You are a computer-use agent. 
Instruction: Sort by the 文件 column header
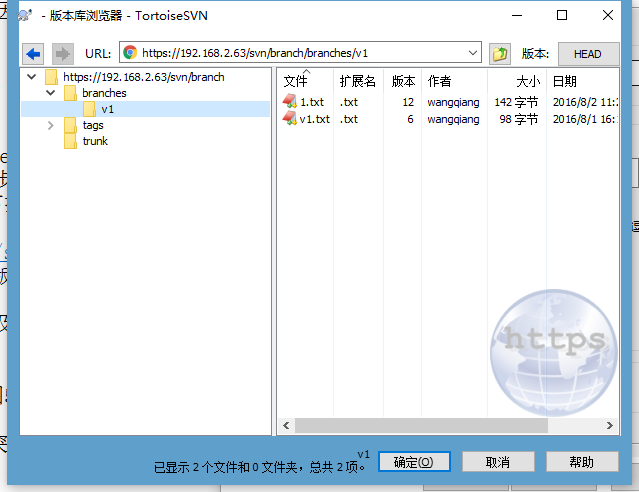tap(306, 81)
